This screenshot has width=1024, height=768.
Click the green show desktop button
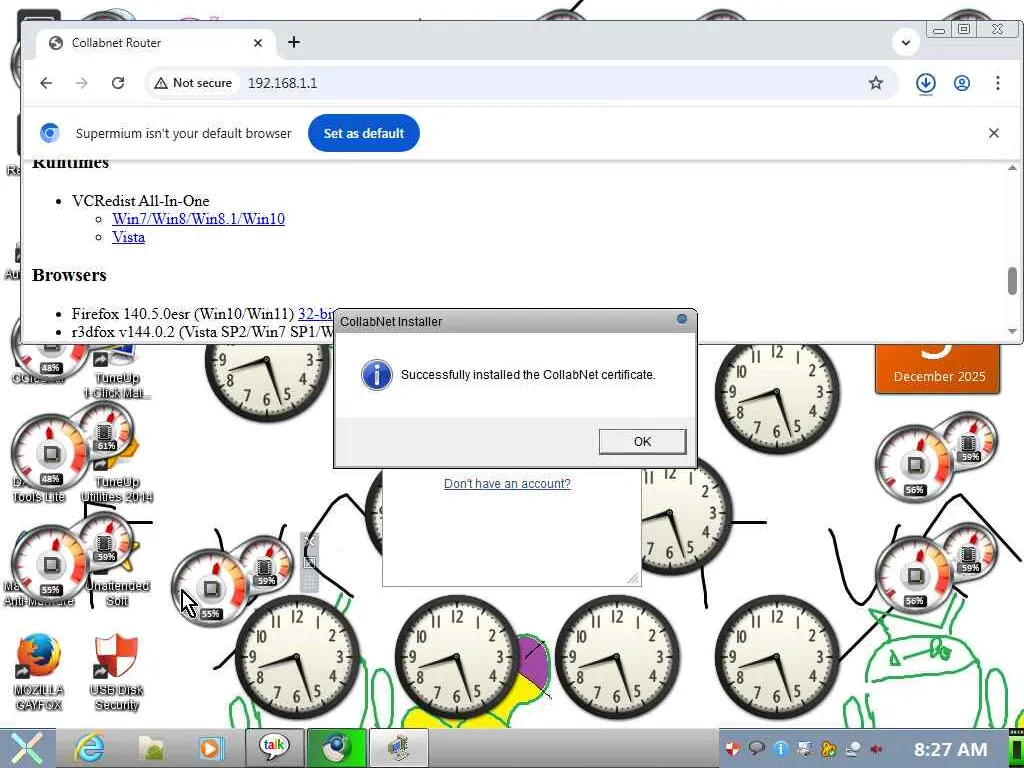[1016, 748]
